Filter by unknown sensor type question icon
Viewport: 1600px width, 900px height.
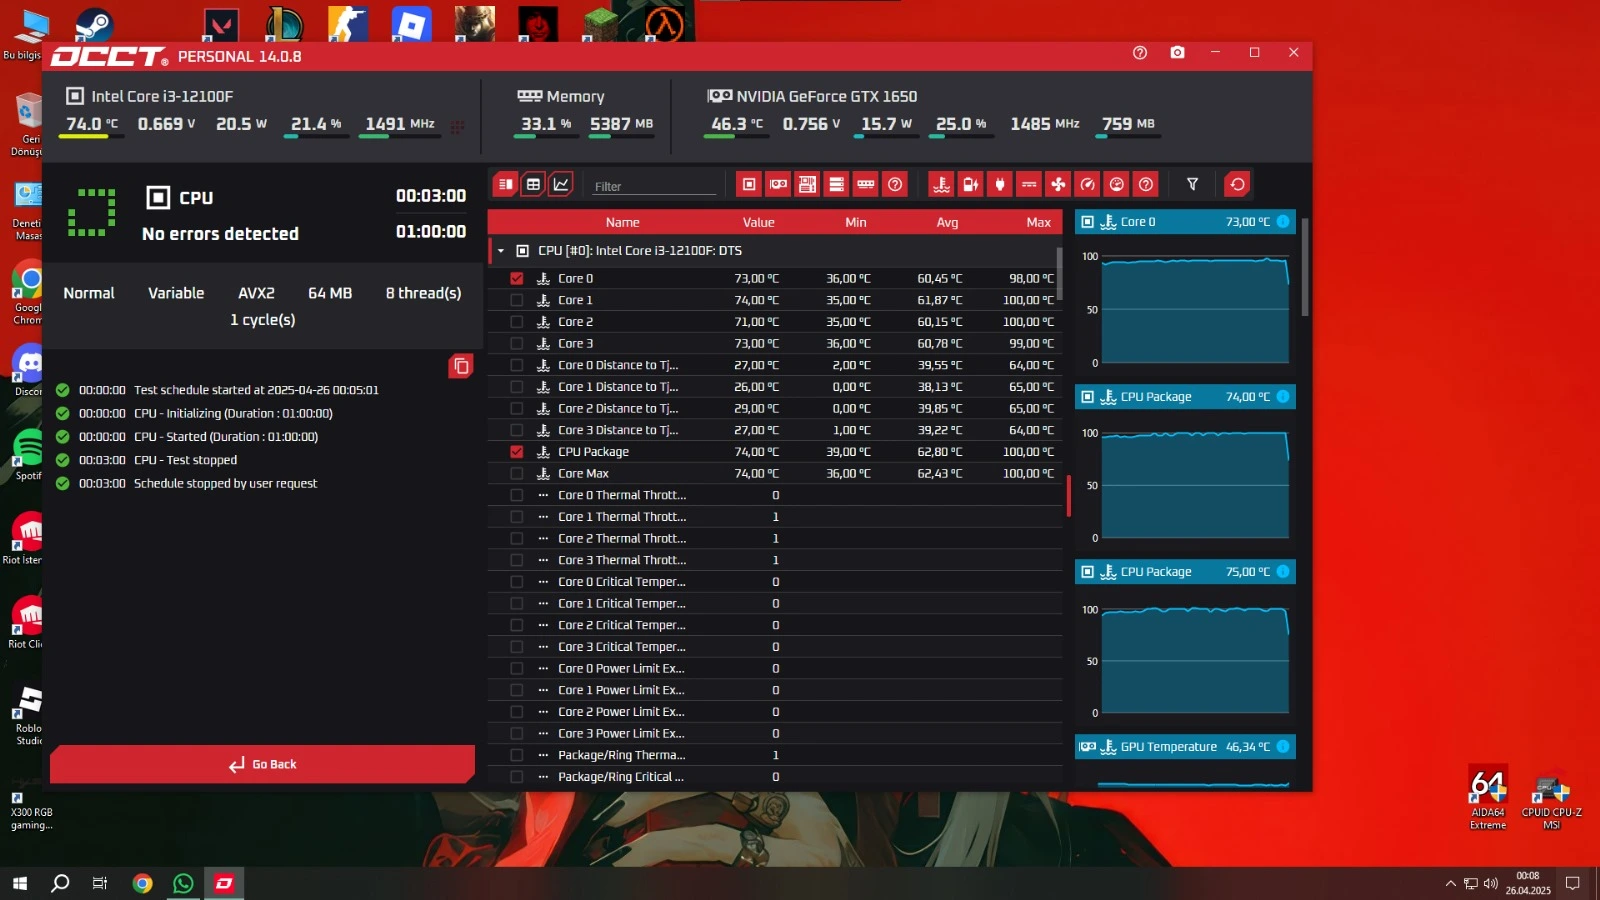(1146, 184)
